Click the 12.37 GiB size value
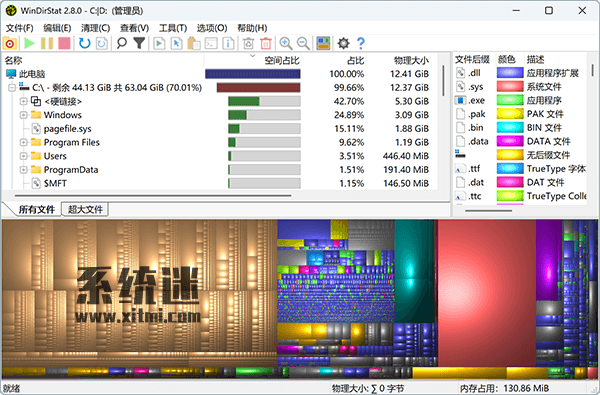Image resolution: width=600 pixels, height=395 pixels. pos(409,88)
